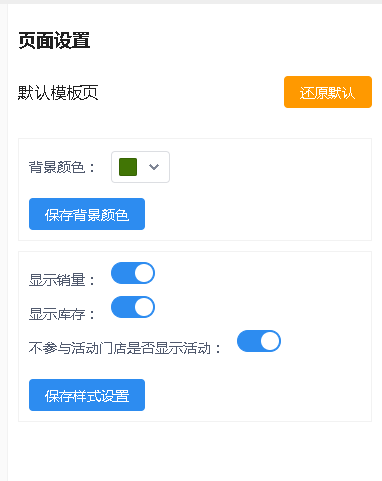Turn off 不参与活动门店是否显示活动 switch
382x481 pixels.
[x=259, y=341]
